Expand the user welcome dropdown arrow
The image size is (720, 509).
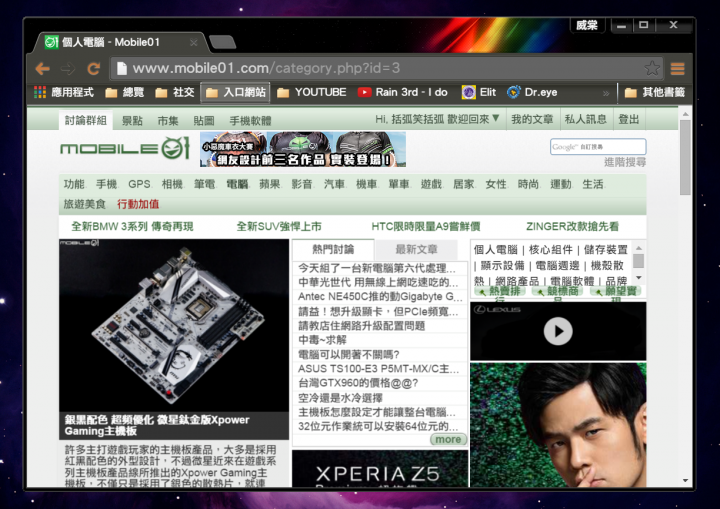click(496, 119)
